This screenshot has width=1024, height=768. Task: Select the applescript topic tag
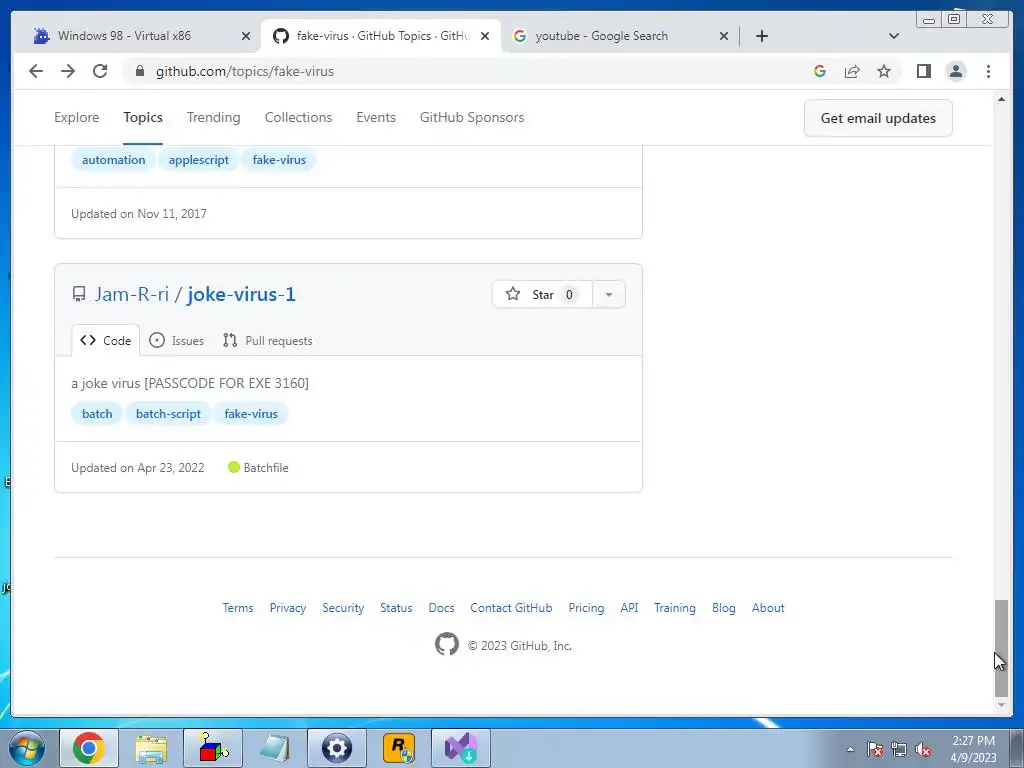tap(199, 160)
